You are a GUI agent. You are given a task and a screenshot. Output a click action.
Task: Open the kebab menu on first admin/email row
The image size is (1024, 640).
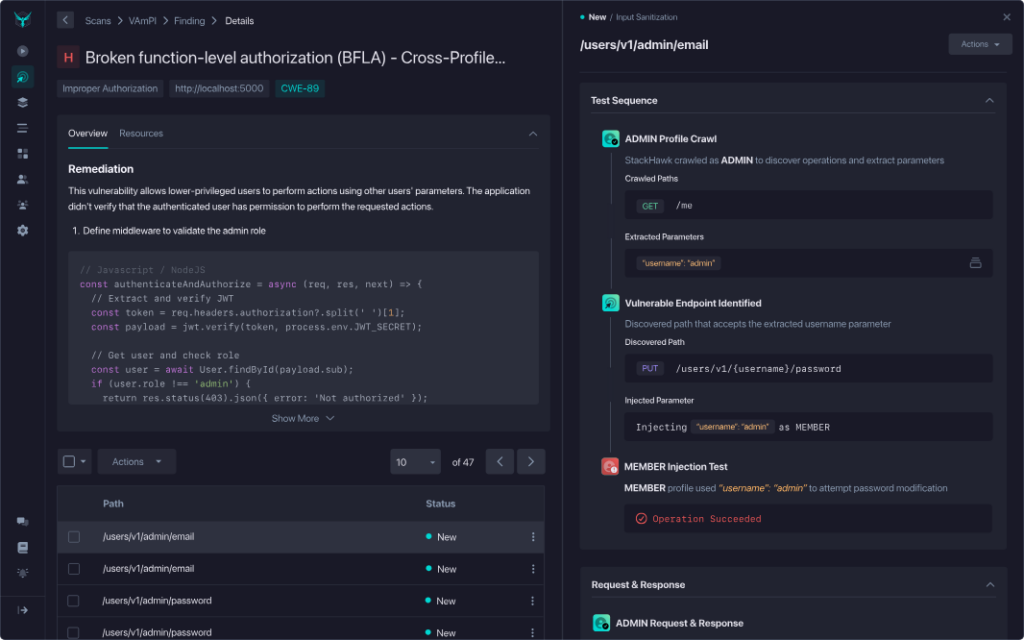pyautogui.click(x=531, y=536)
